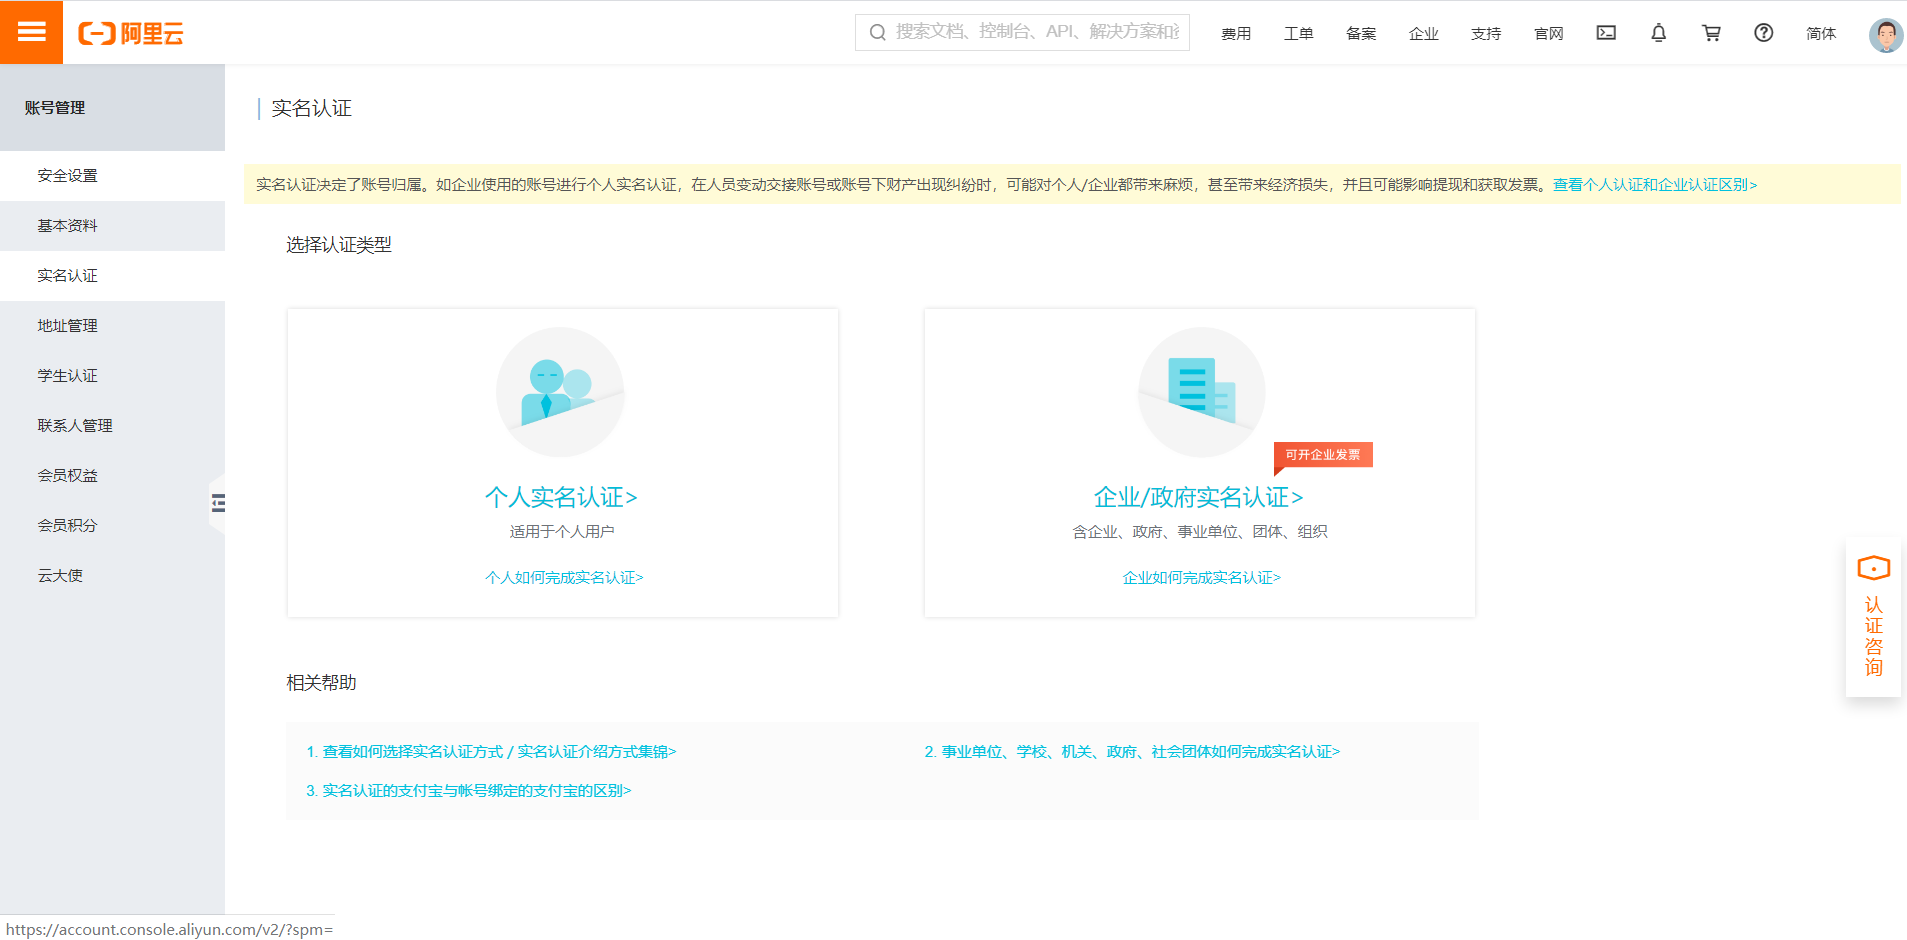Open the 认证咨询 chat widget

click(1873, 617)
